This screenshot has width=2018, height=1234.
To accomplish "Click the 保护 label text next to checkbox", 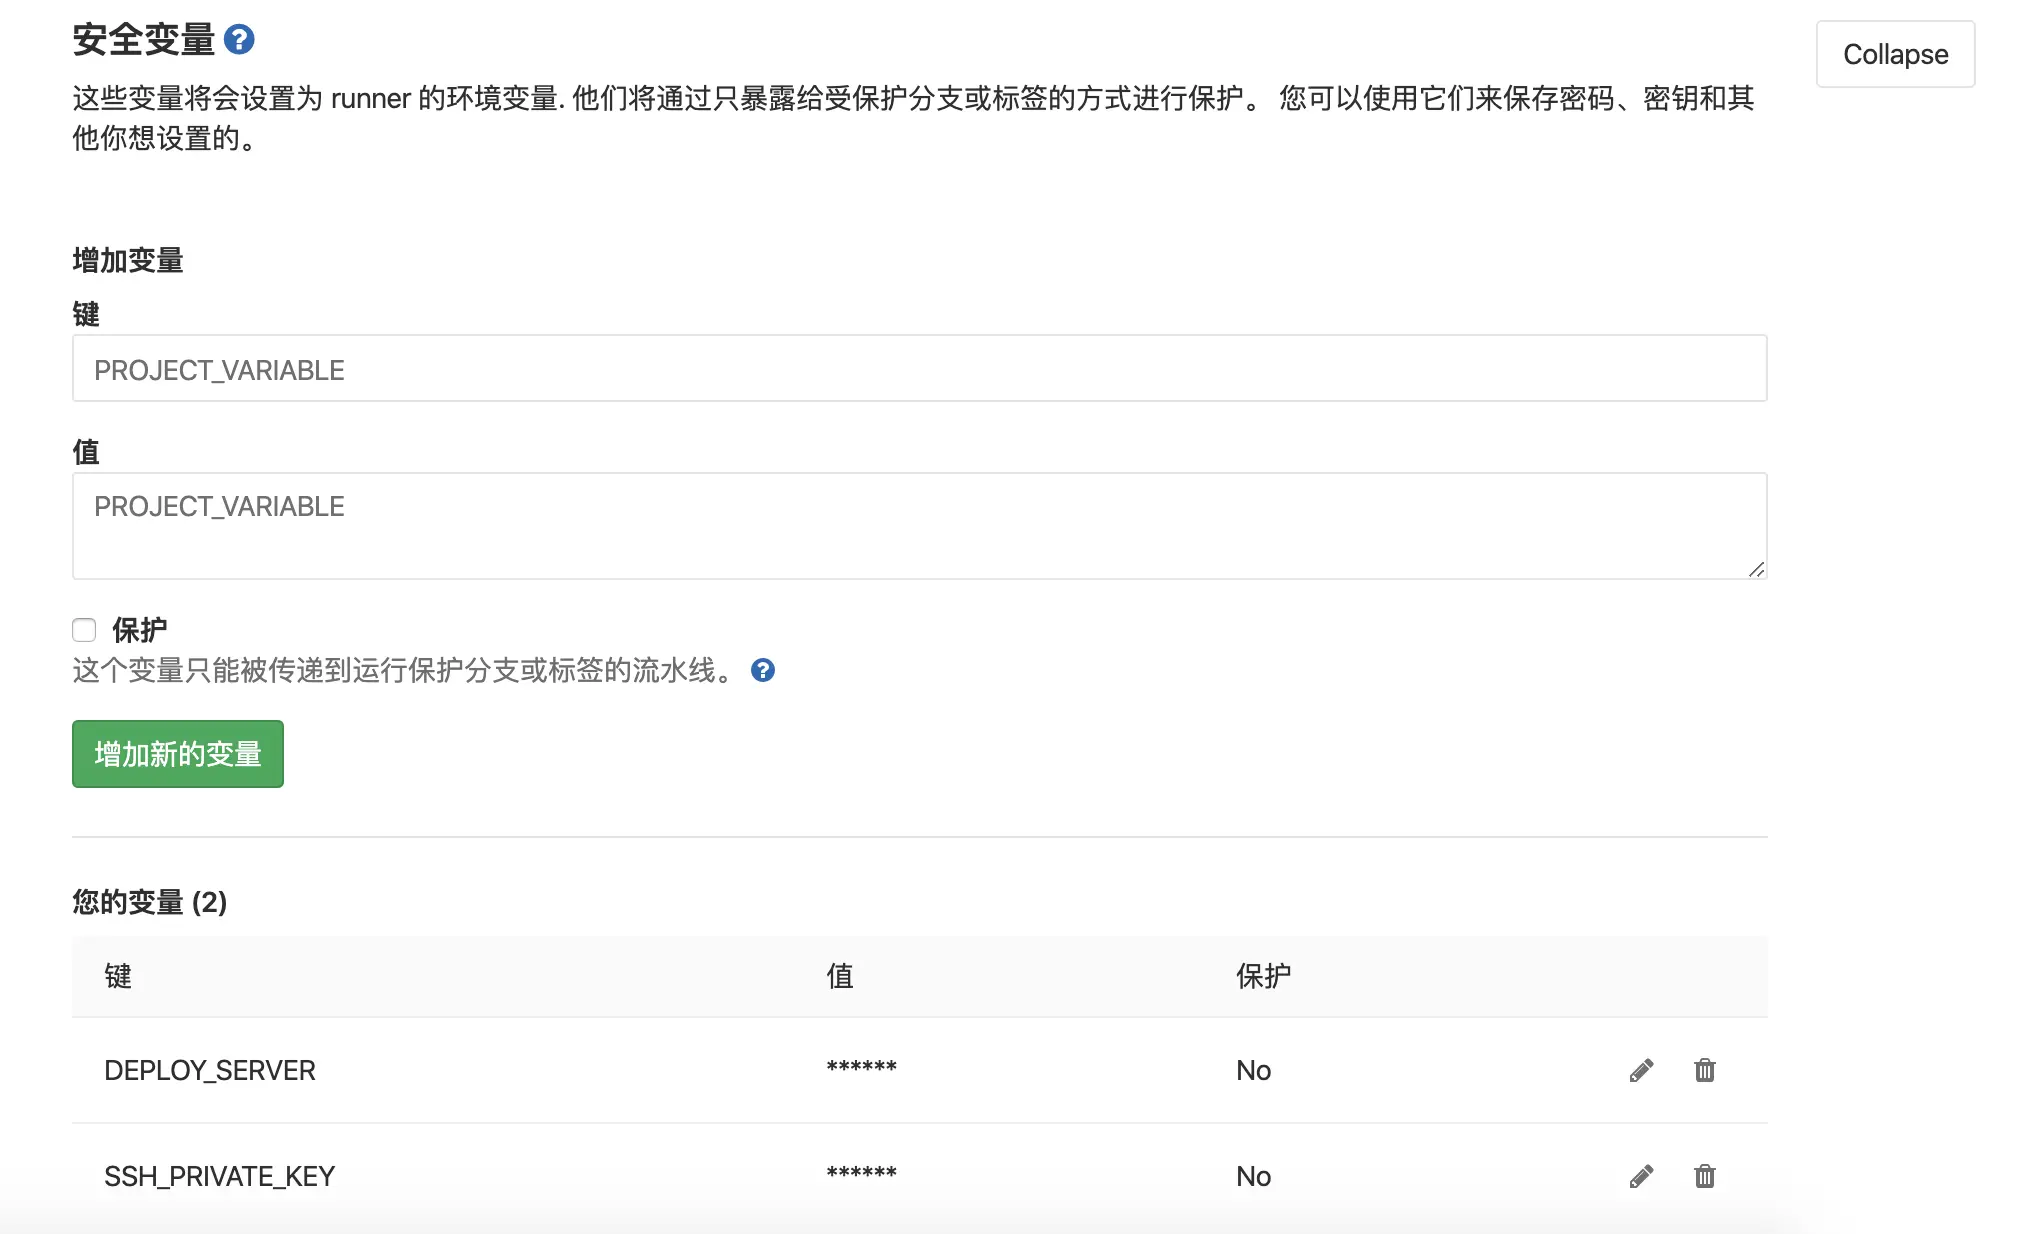I will click(139, 630).
